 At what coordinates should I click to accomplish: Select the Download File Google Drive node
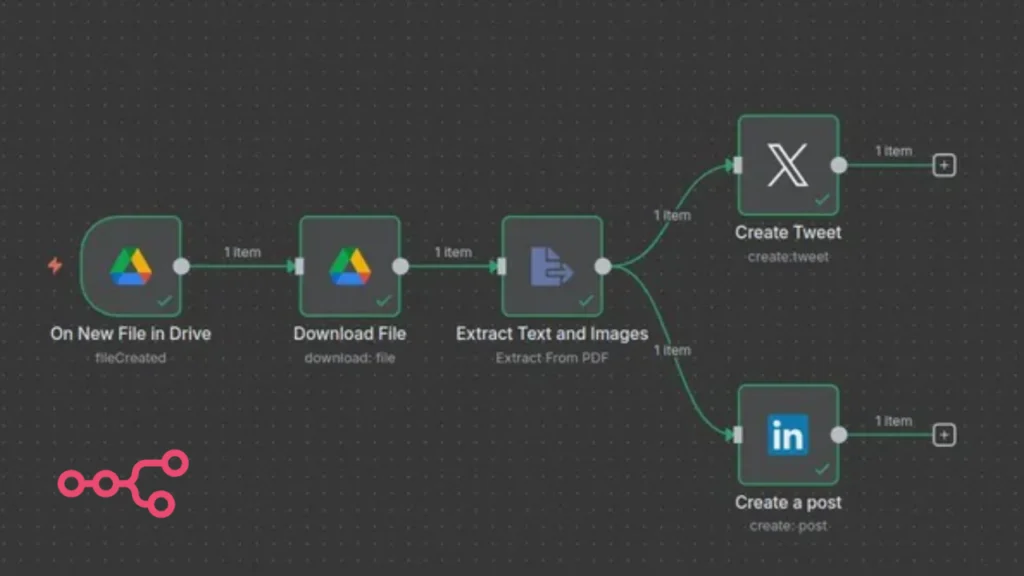coord(350,266)
